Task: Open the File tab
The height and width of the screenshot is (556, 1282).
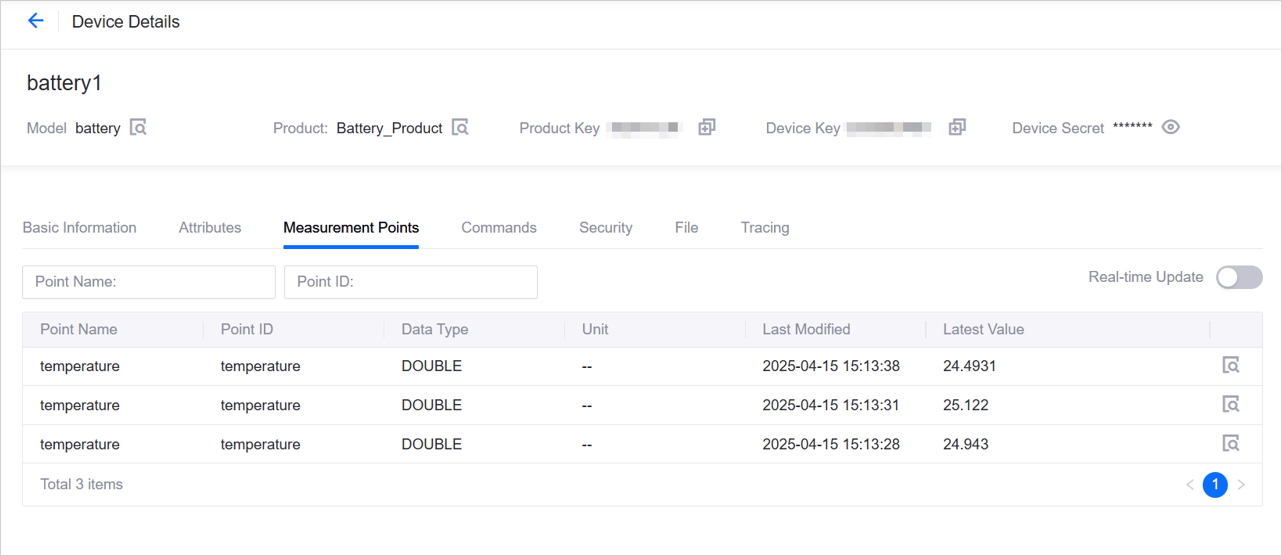Action: point(686,228)
